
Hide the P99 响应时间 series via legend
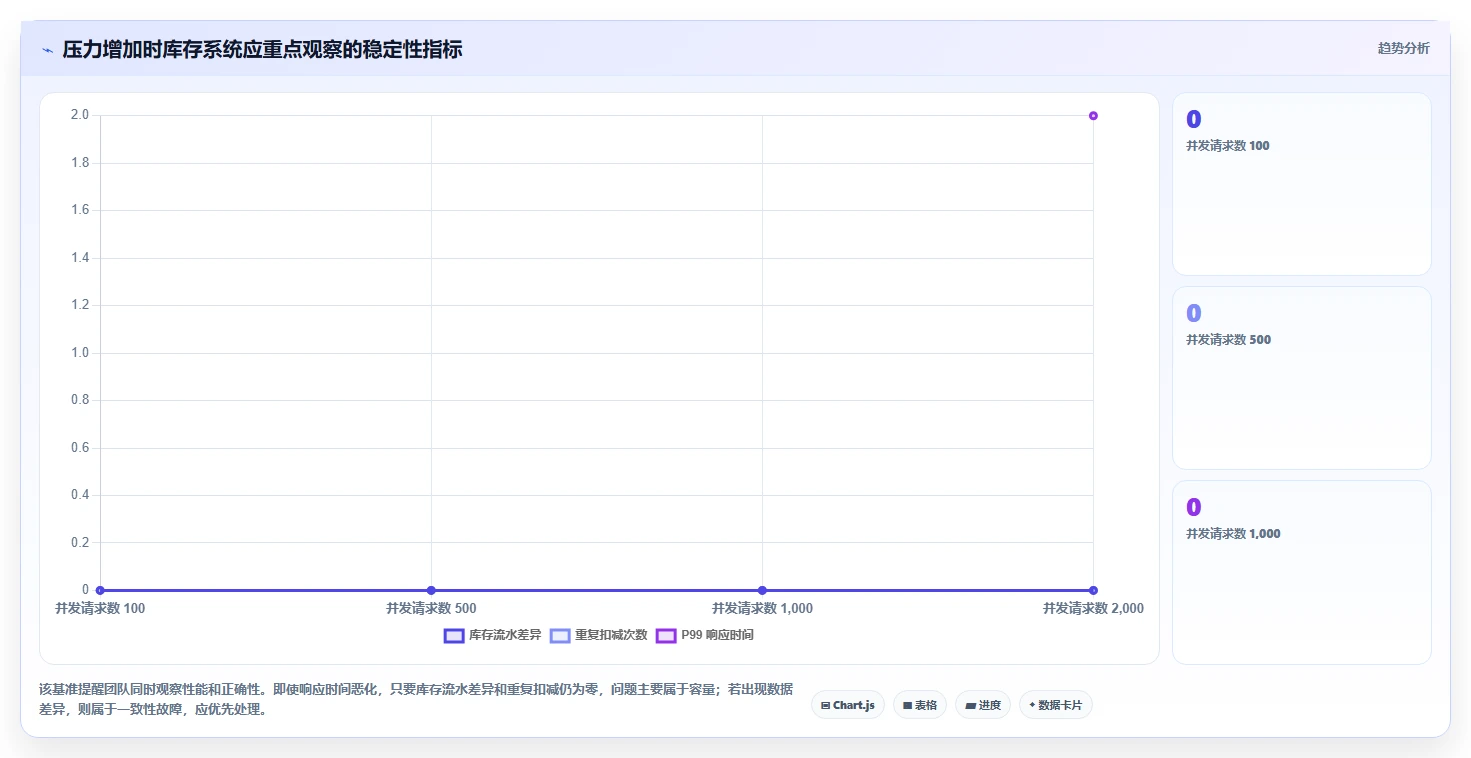(x=705, y=635)
